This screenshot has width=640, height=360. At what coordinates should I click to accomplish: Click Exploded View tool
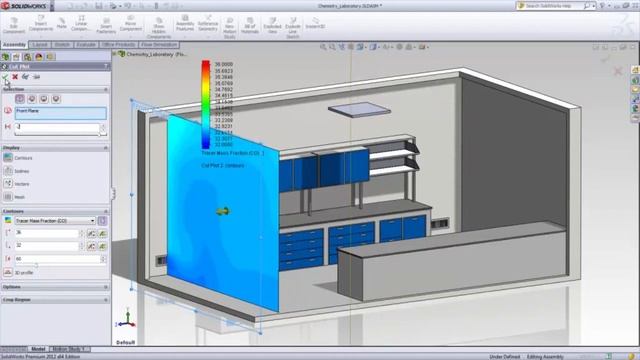click(272, 25)
